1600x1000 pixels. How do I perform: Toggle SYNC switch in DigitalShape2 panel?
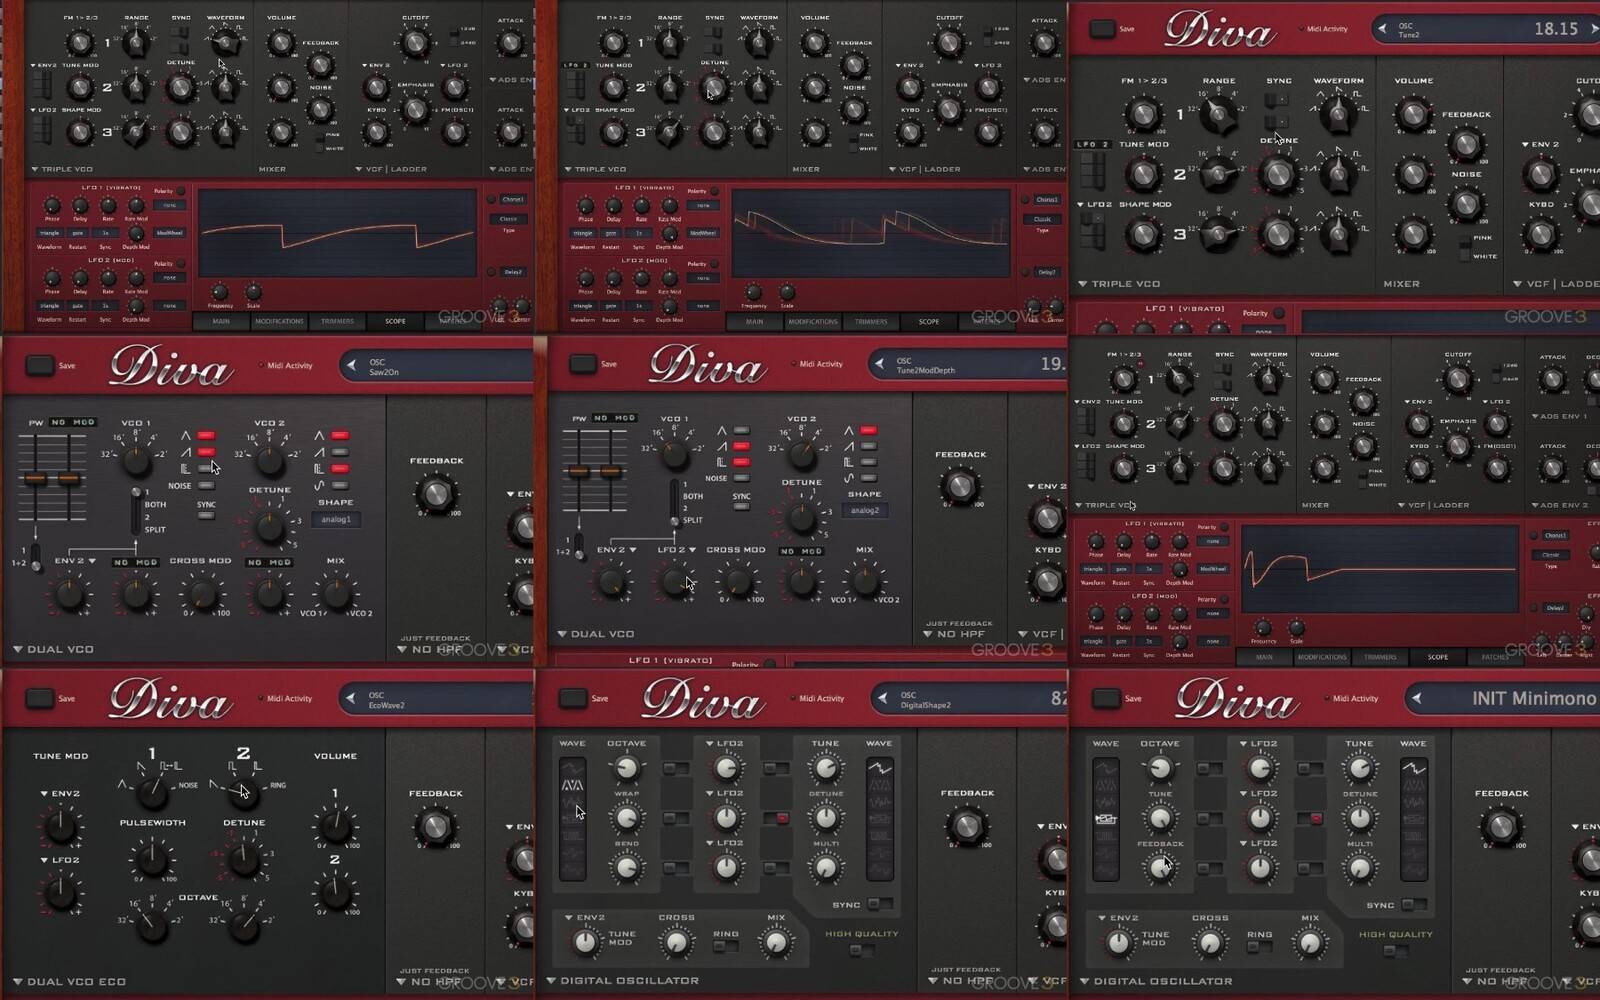[x=879, y=904]
